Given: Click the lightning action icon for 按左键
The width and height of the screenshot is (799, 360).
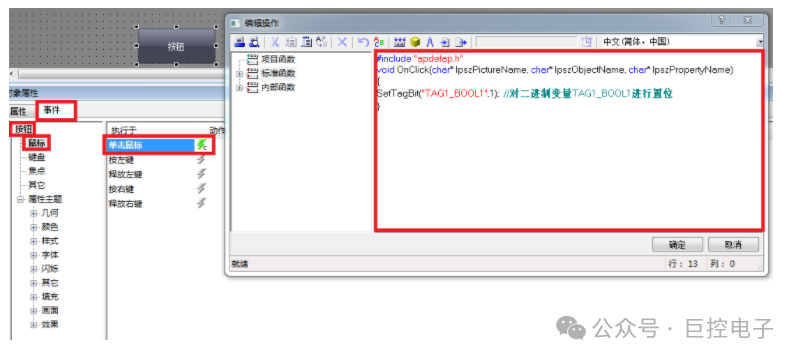Looking at the screenshot, I should pos(202,160).
